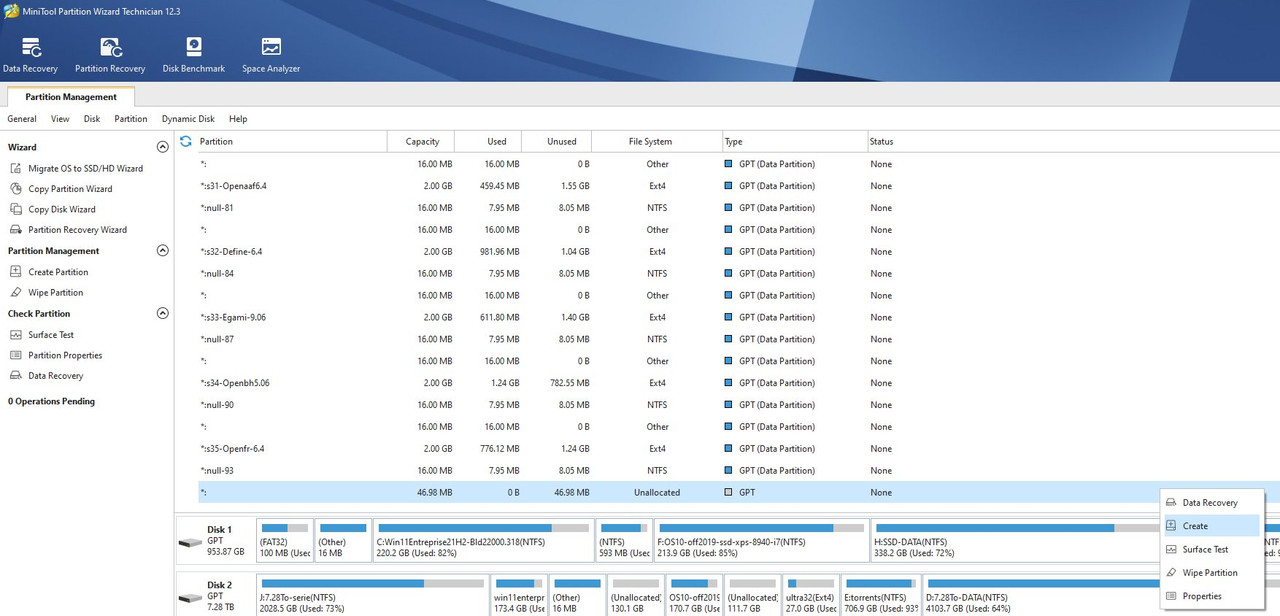Click Data Recovery icon under Check Partition
This screenshot has height=616, width=1280.
tap(16, 376)
